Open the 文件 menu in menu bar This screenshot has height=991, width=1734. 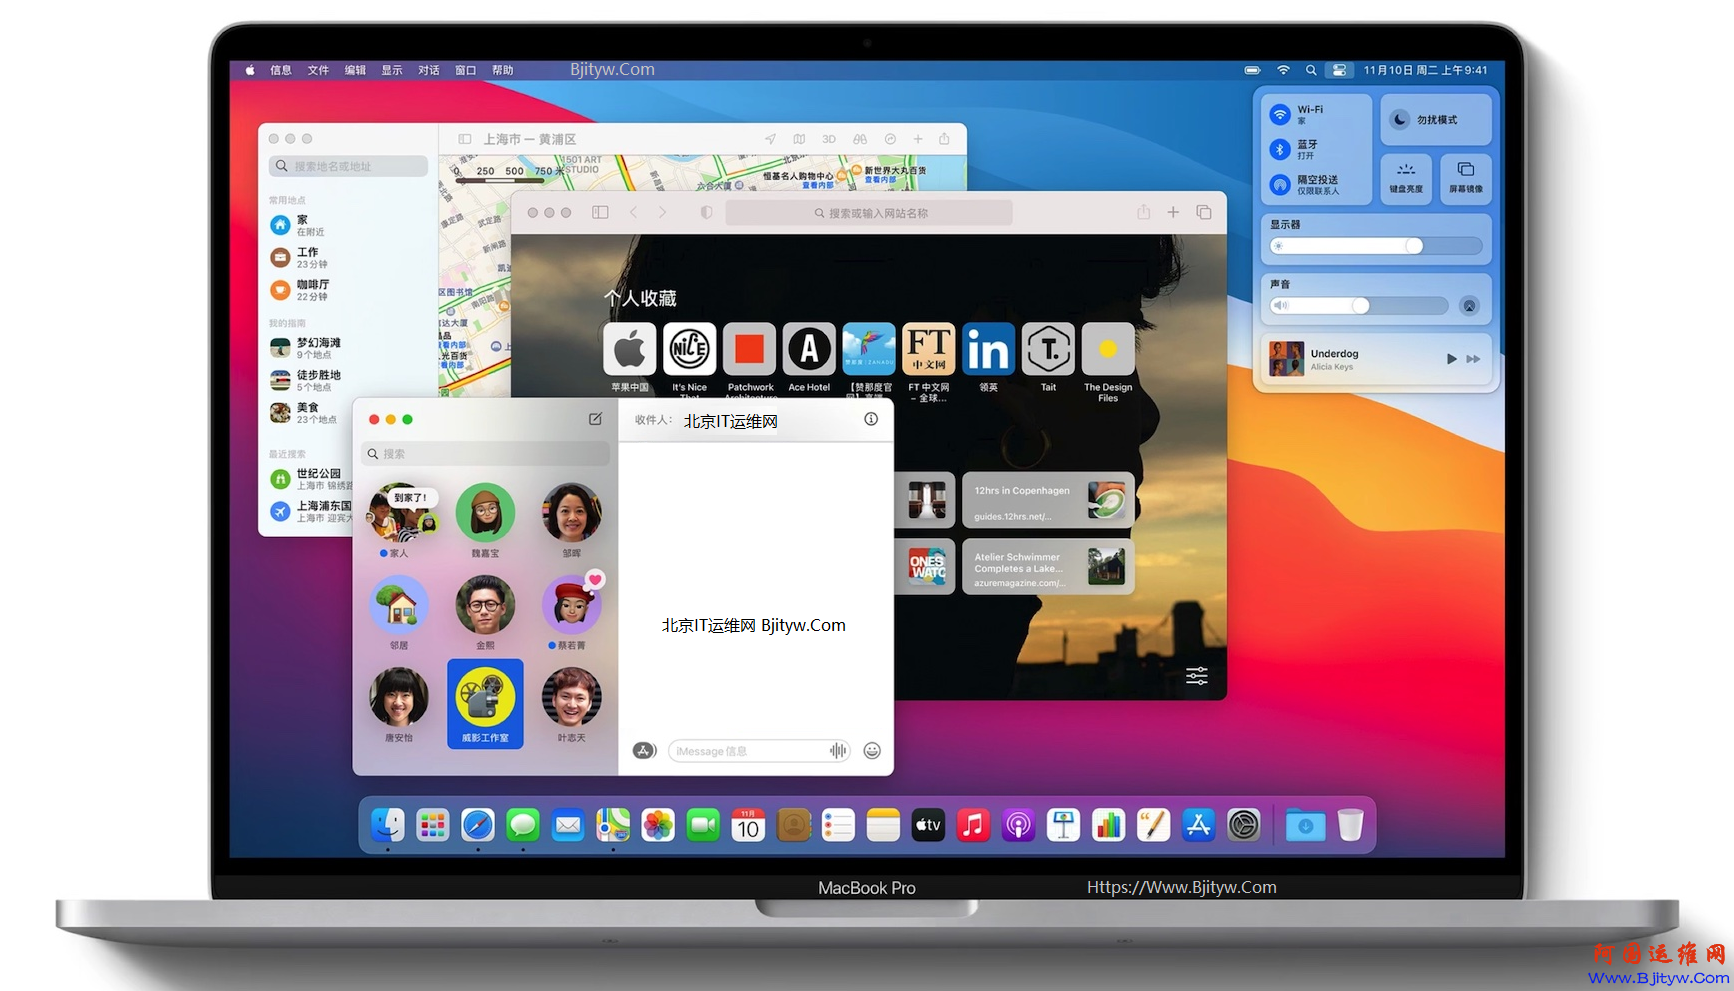coord(318,70)
